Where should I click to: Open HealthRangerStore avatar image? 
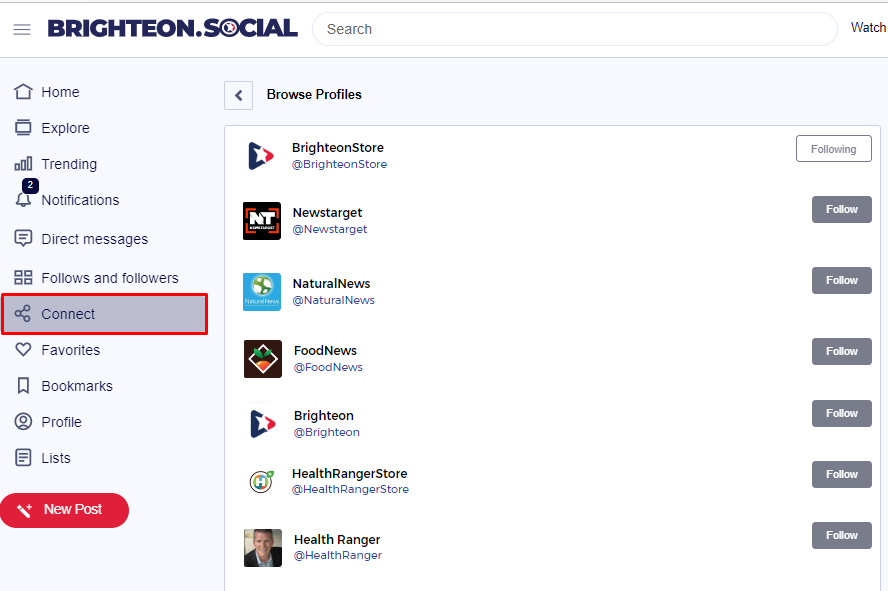[262, 482]
